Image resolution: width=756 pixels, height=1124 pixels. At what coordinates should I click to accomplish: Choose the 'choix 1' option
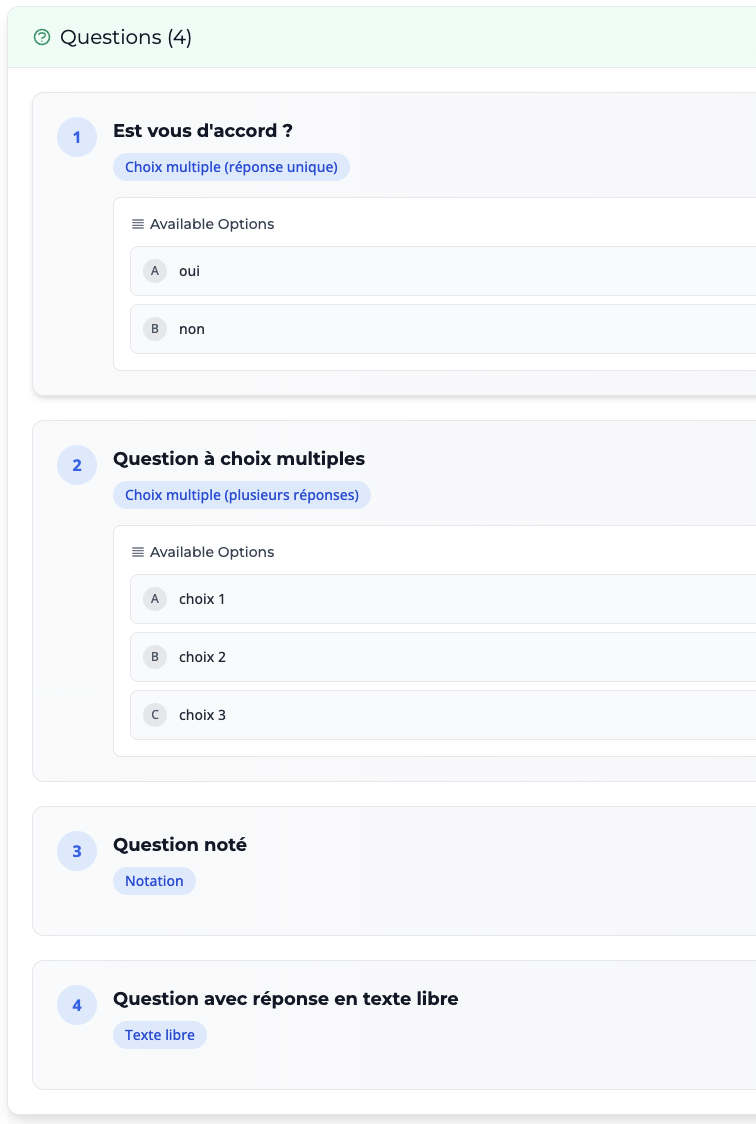[x=201, y=599]
